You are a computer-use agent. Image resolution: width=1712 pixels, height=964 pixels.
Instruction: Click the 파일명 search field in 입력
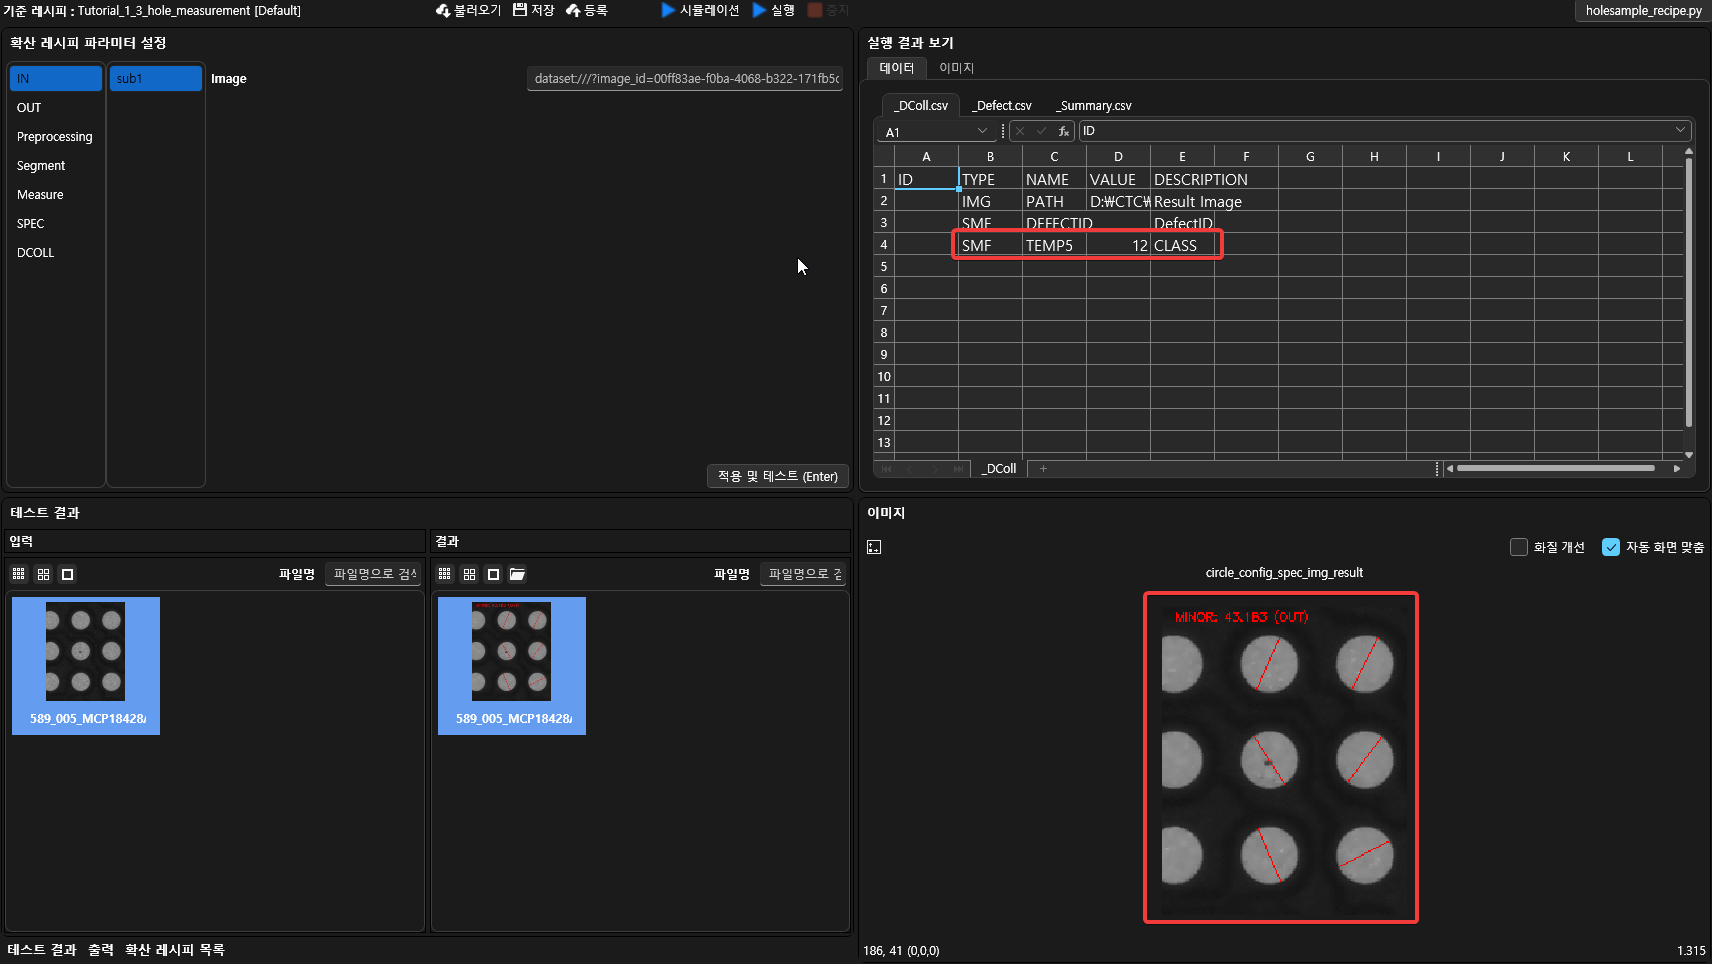[x=374, y=574]
